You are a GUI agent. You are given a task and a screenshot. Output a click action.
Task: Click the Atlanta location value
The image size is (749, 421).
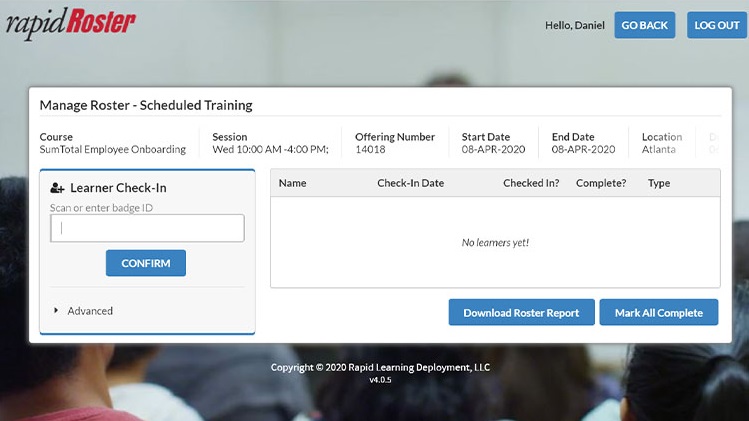[658, 150]
